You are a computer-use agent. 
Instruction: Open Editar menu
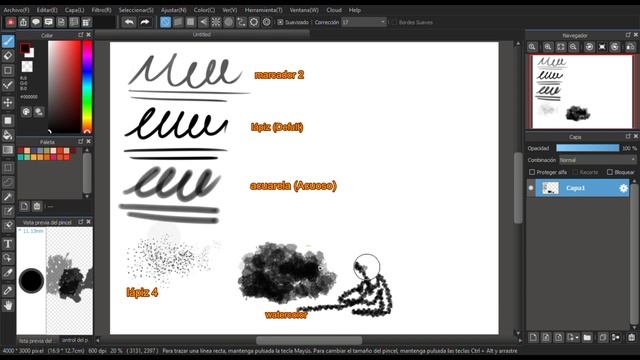point(47,10)
